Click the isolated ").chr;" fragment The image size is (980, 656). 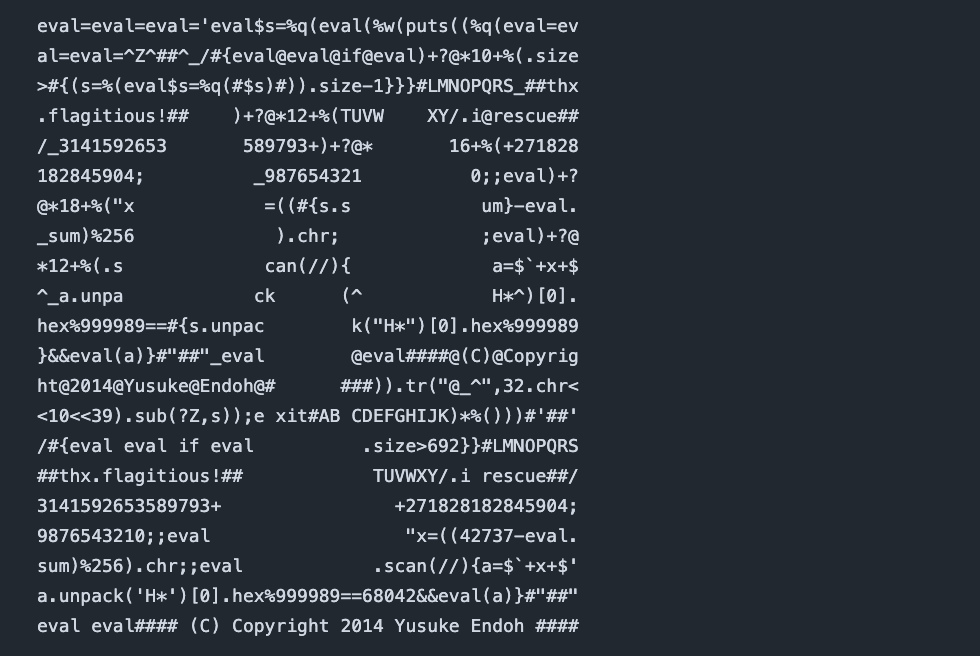point(308,236)
